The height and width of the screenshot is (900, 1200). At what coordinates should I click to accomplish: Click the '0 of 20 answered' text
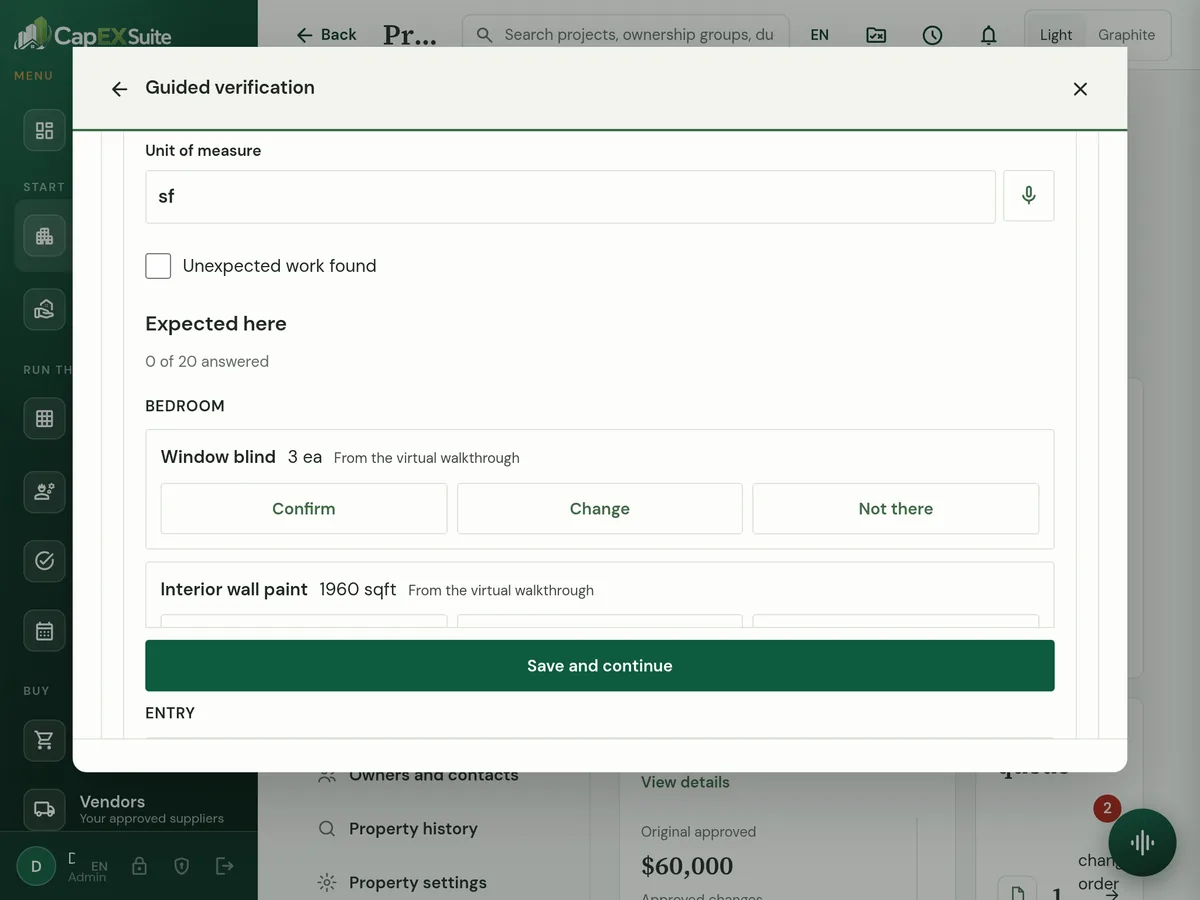tap(207, 362)
